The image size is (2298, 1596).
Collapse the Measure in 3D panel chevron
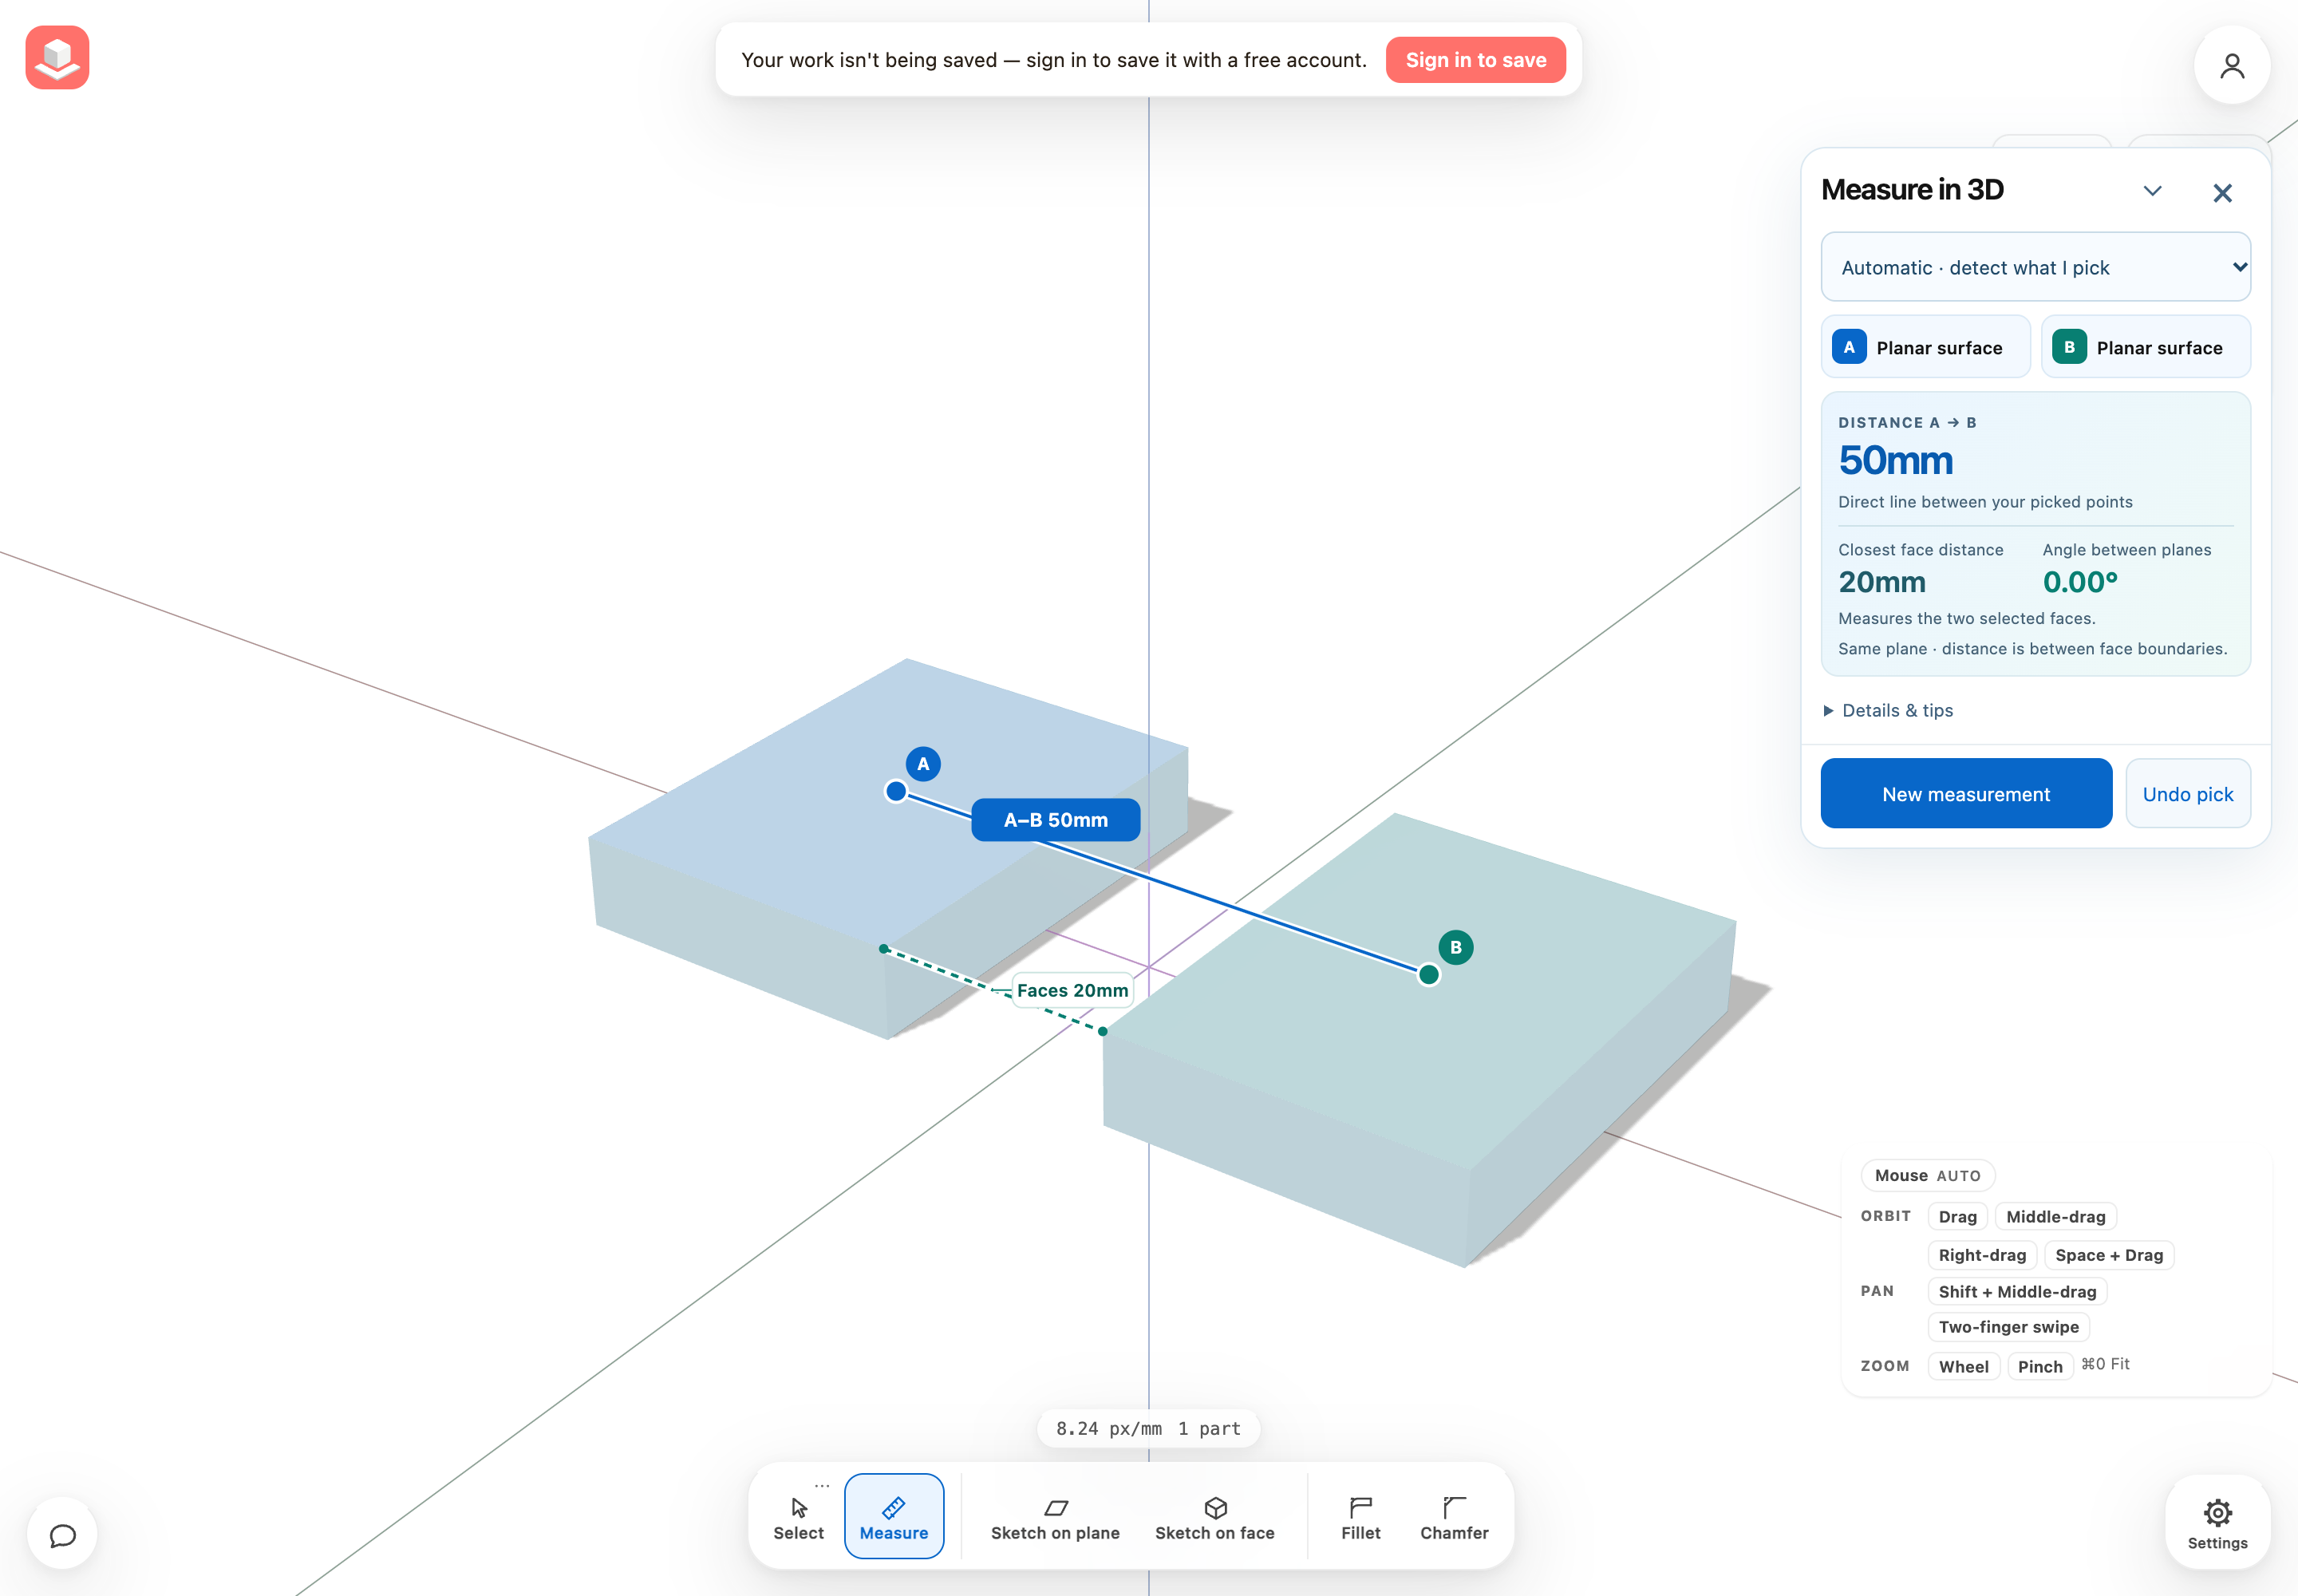[2153, 191]
